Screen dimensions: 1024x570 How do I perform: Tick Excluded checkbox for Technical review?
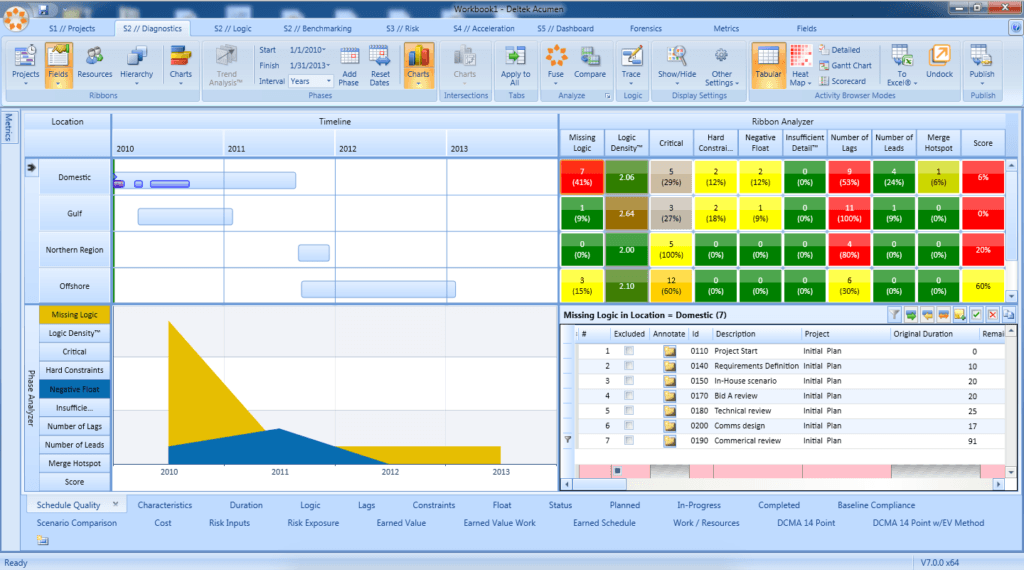pos(629,411)
